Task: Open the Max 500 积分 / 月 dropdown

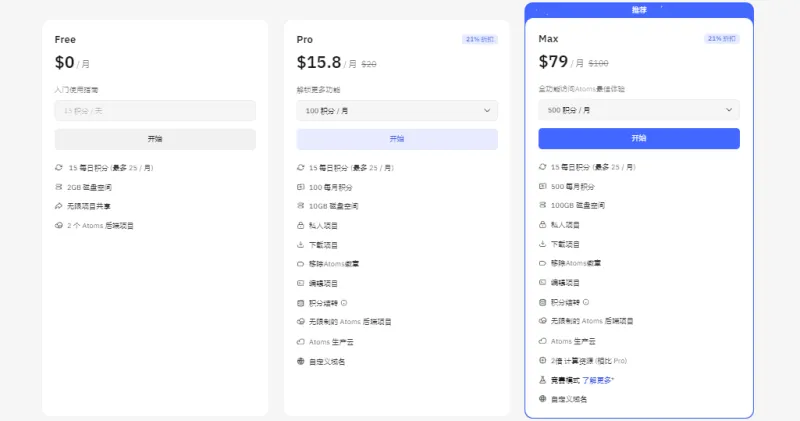Action: tap(639, 110)
